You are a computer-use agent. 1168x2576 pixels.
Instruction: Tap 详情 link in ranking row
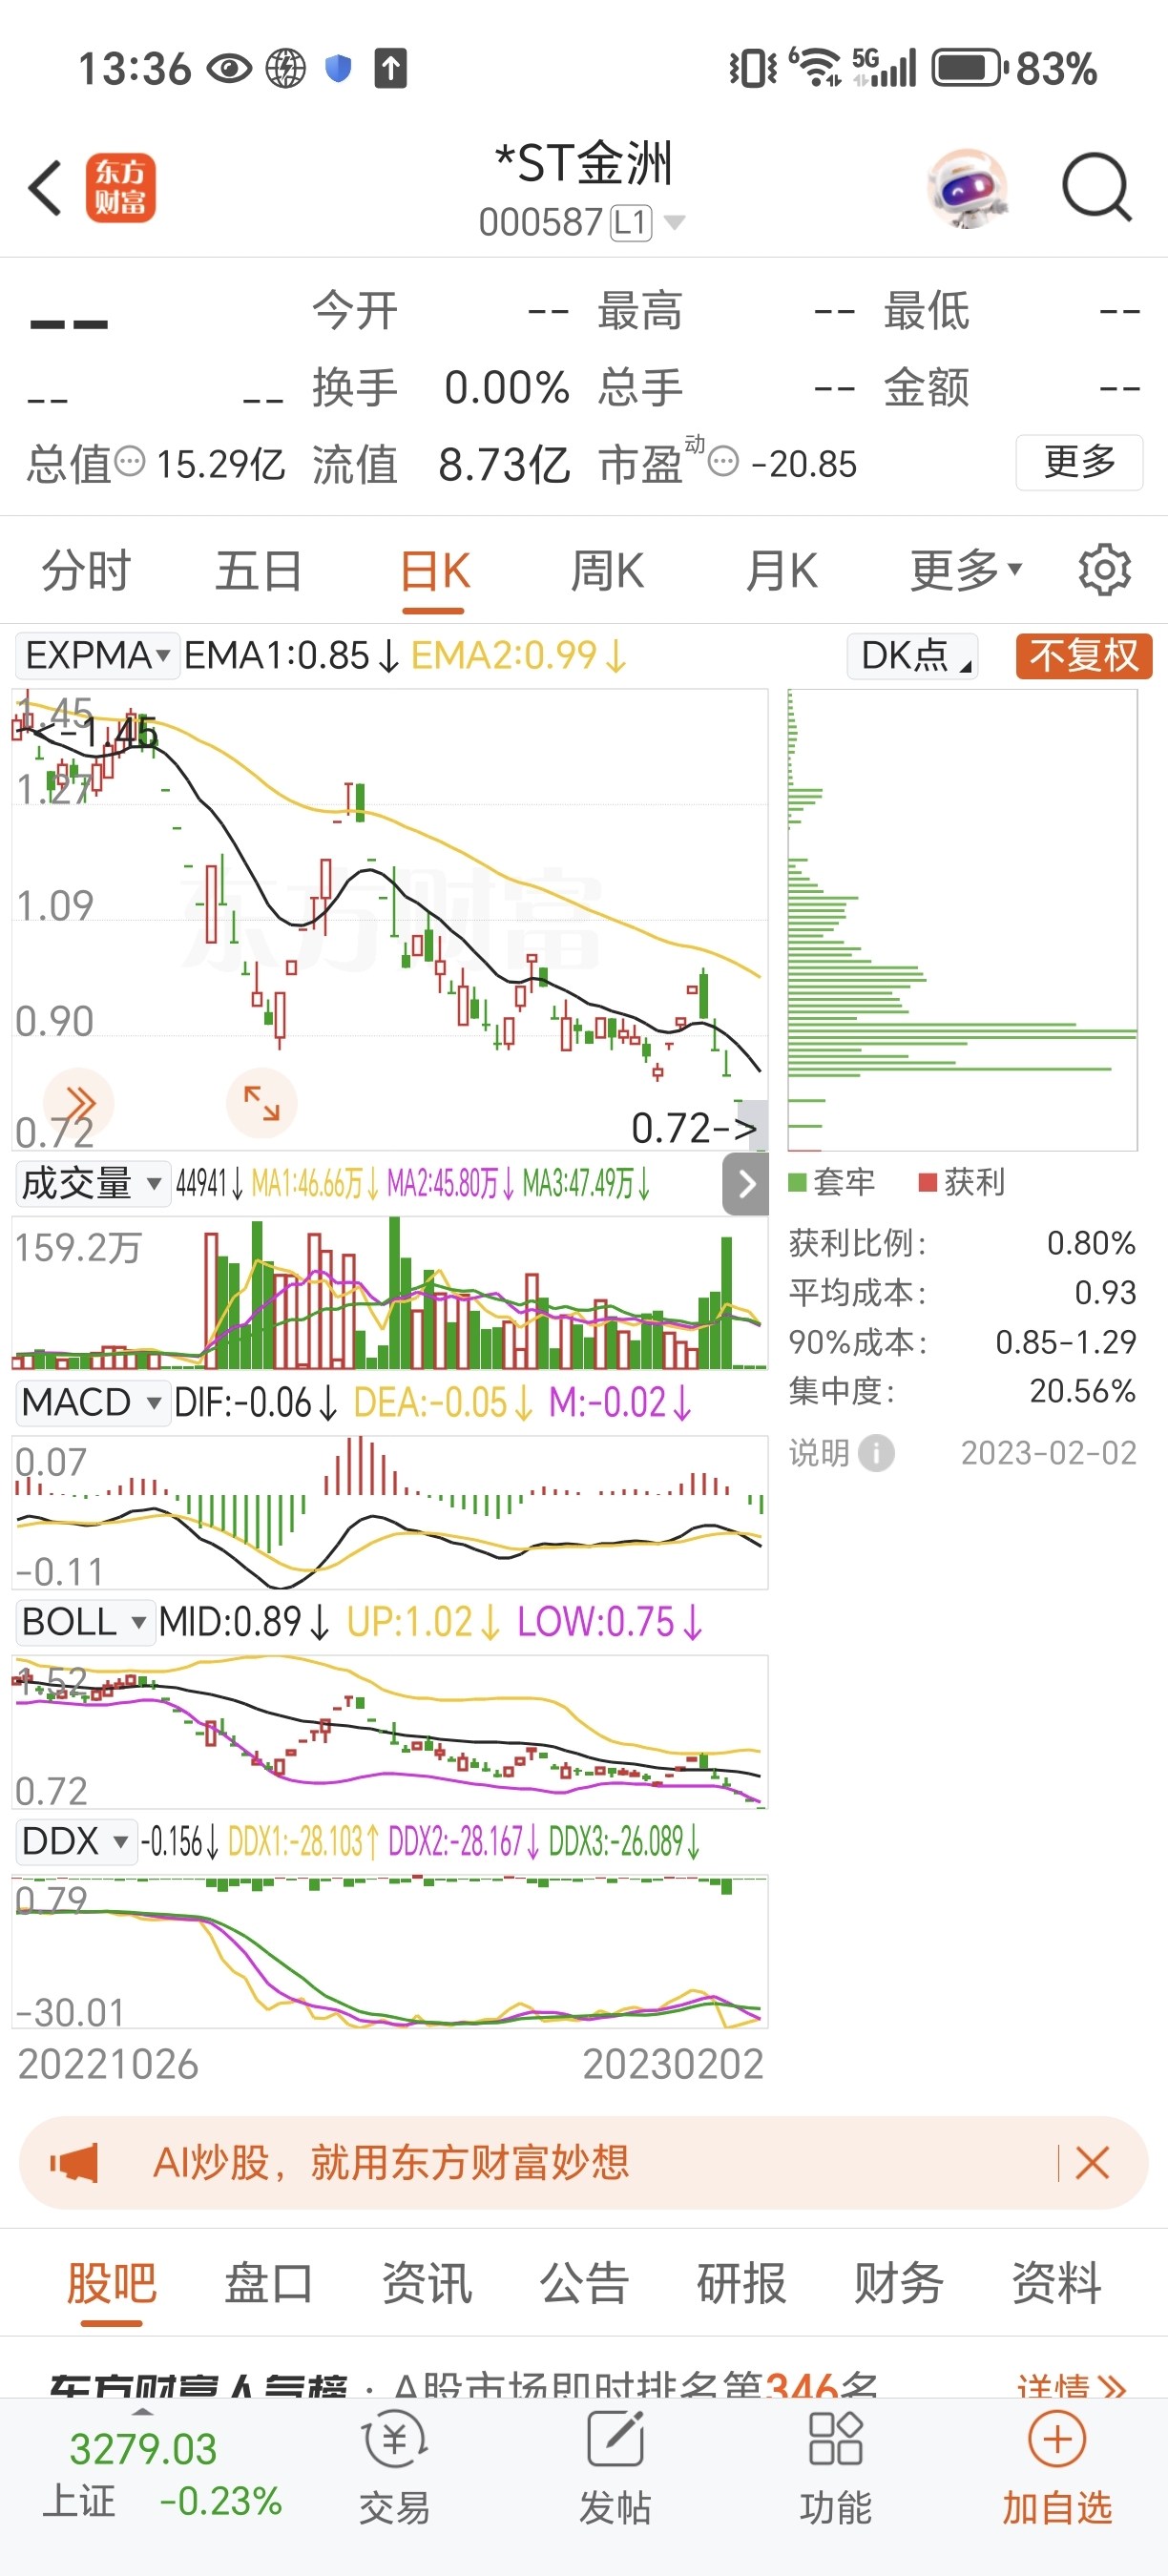[x=1071, y=2388]
